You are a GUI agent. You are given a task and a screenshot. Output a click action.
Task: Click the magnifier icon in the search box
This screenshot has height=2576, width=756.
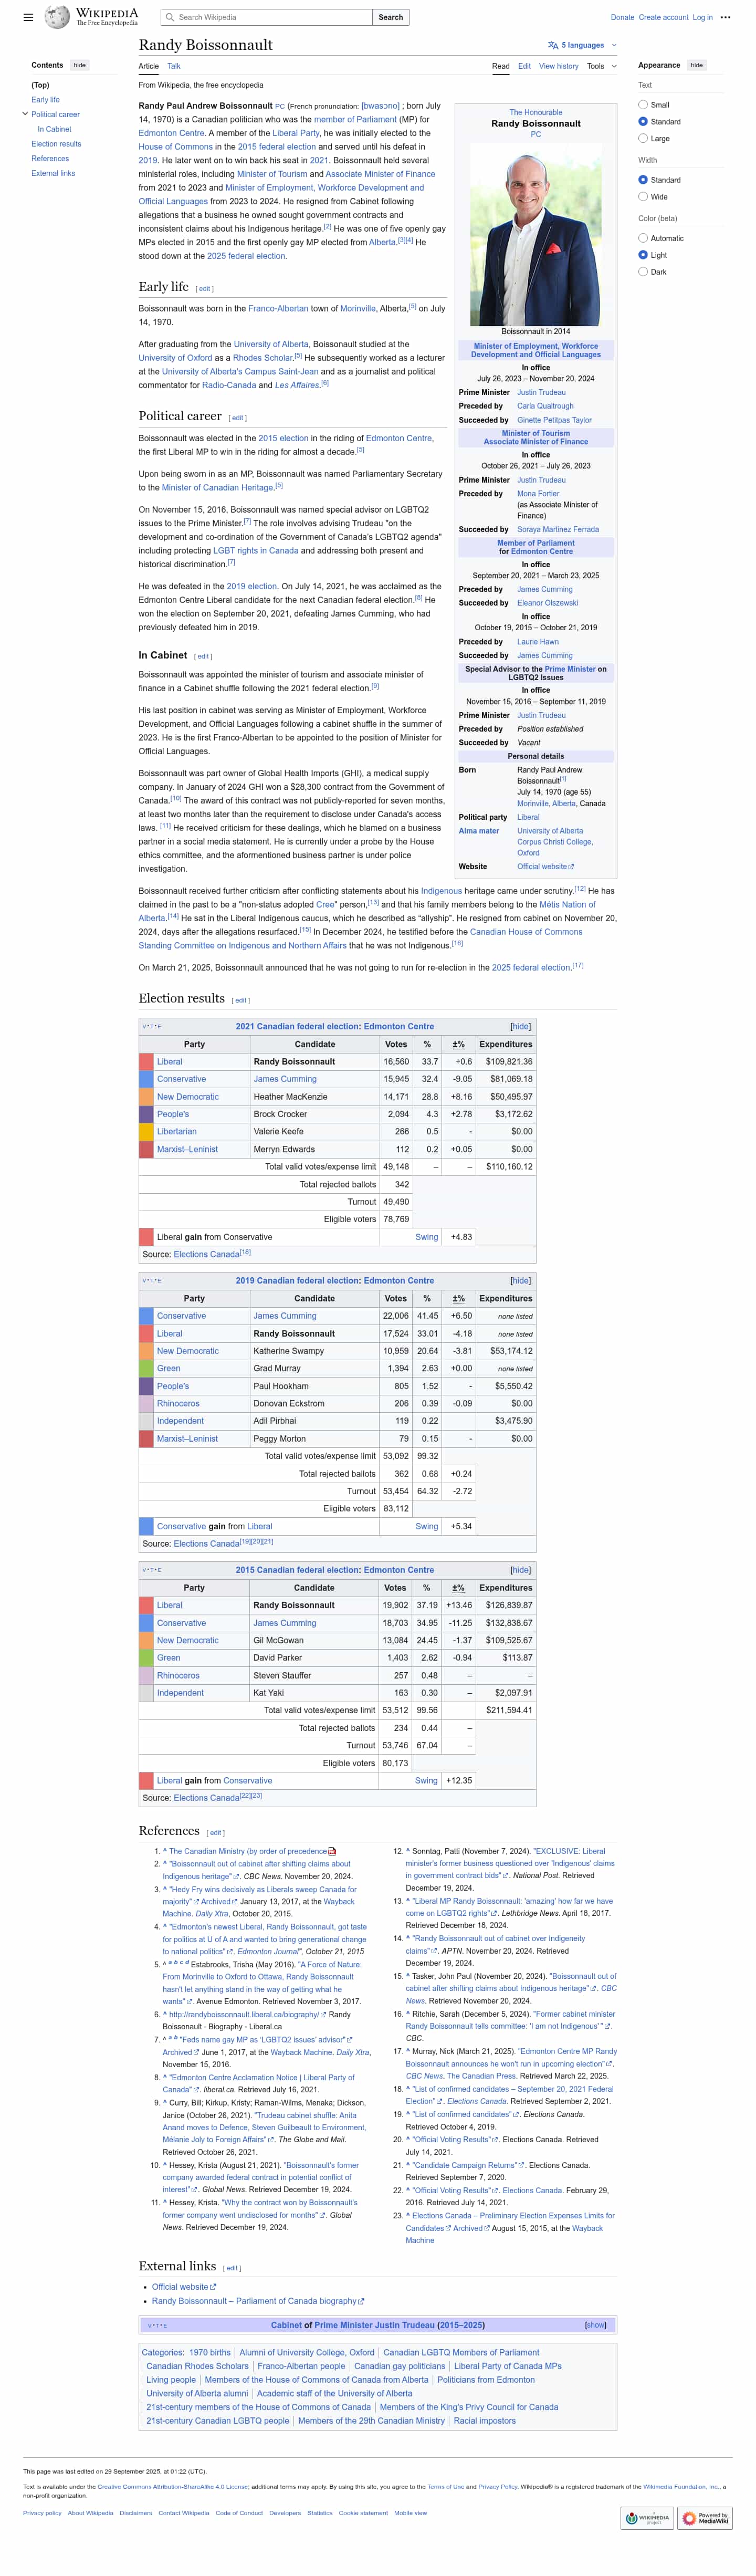coord(171,17)
